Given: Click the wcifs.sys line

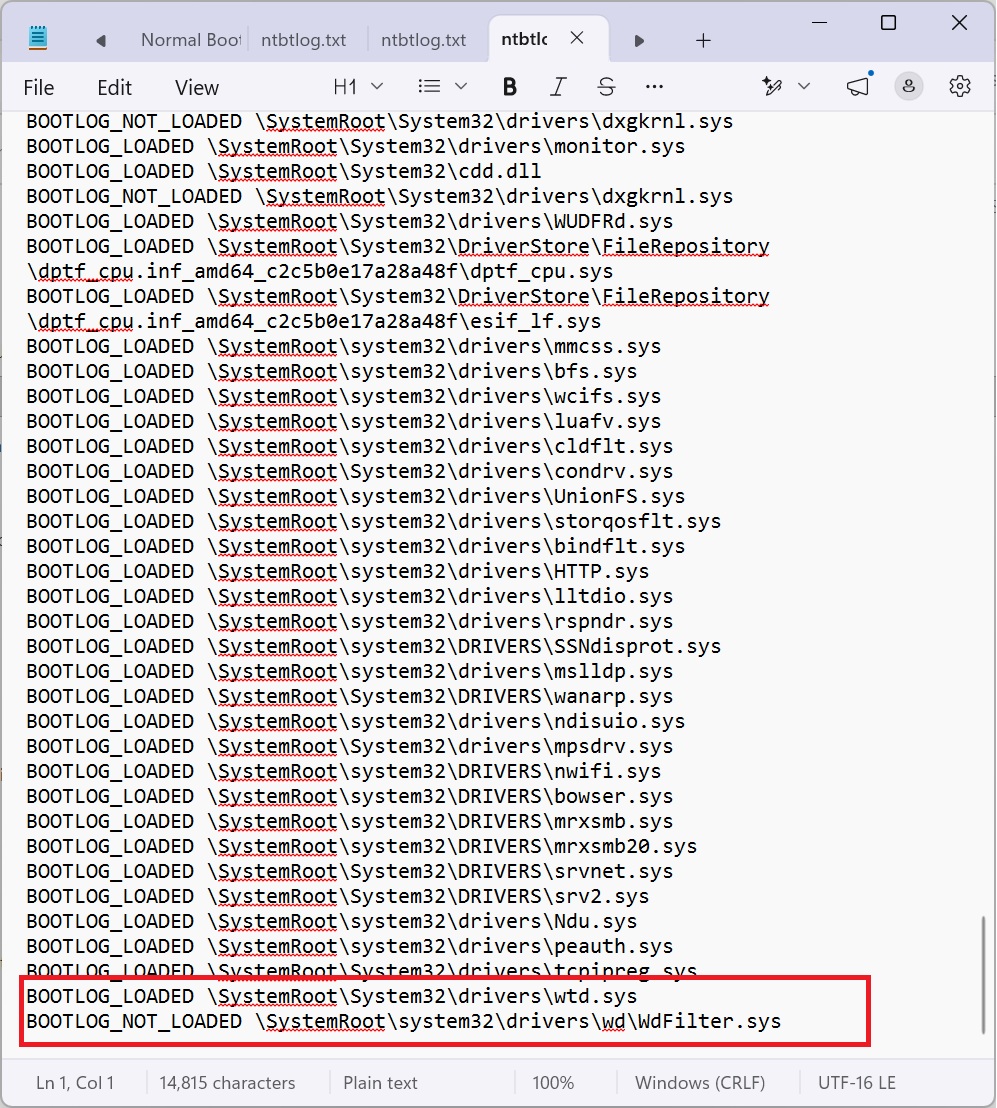Looking at the screenshot, I should point(343,396).
